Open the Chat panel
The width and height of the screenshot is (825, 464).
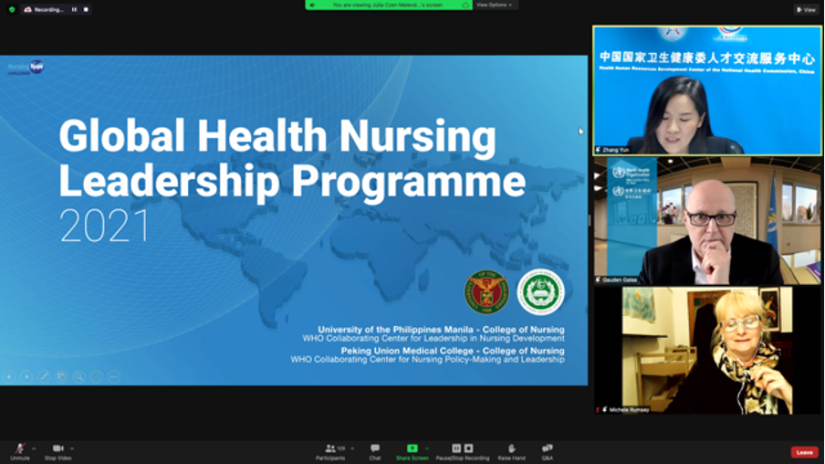tap(375, 451)
